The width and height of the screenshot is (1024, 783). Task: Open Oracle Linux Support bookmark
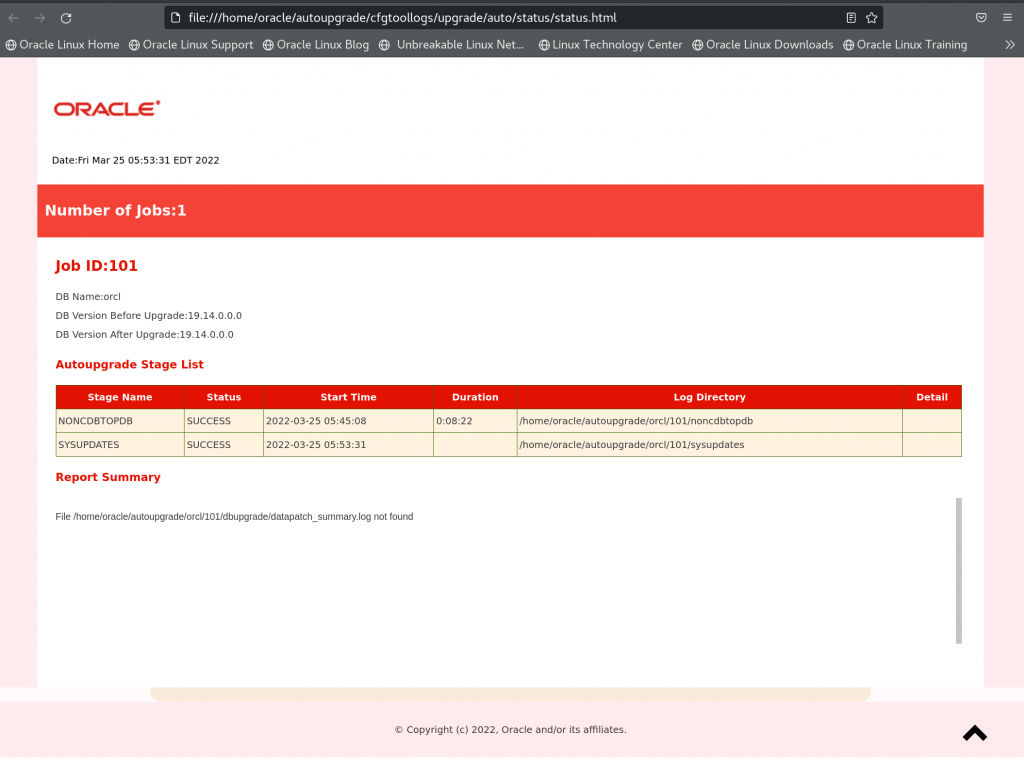[x=191, y=45]
